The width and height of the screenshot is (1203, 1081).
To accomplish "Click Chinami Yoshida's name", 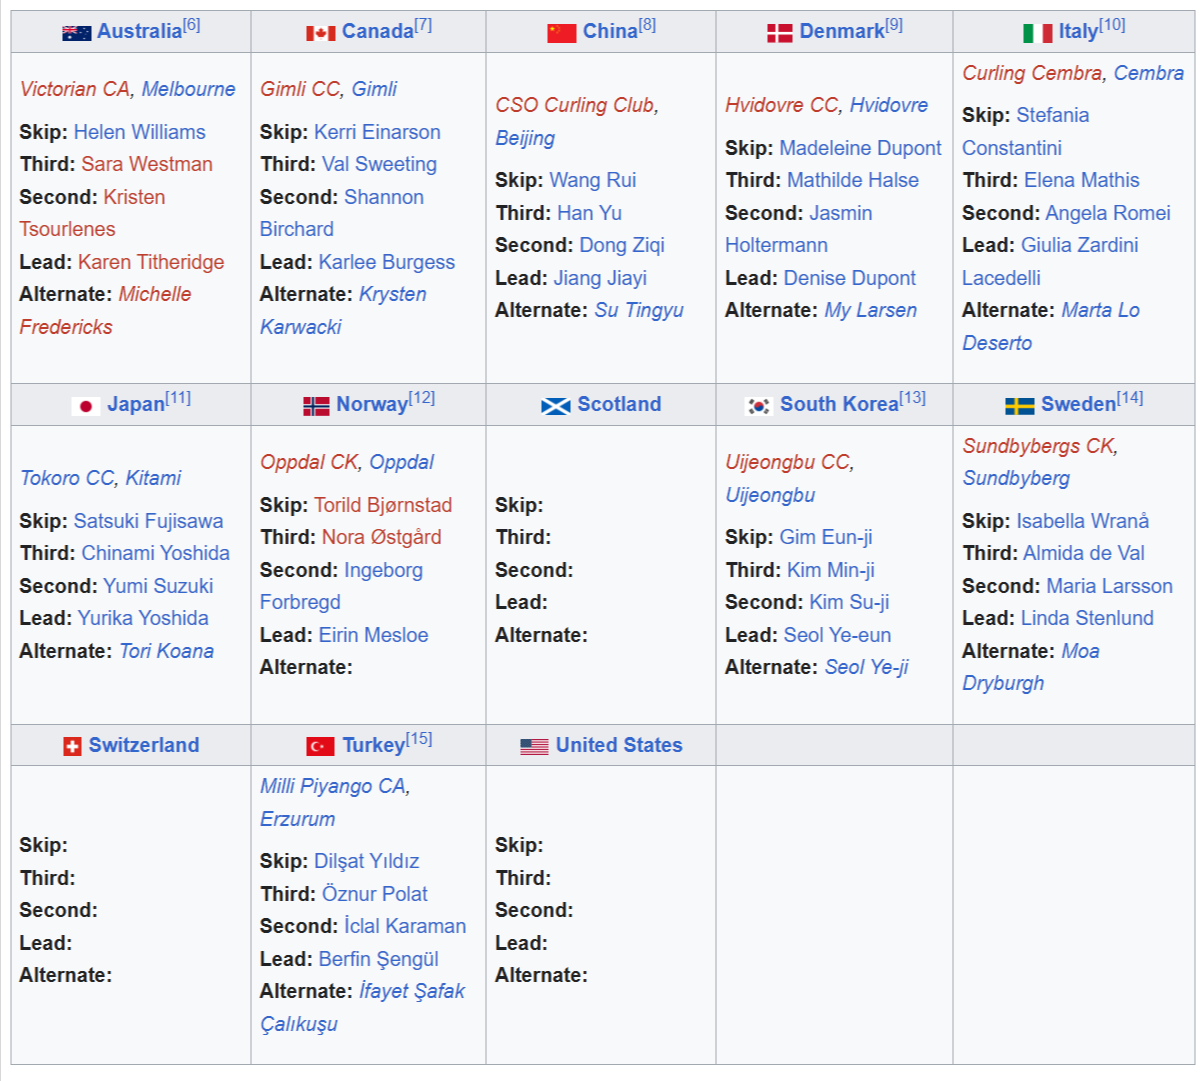I will [x=156, y=553].
